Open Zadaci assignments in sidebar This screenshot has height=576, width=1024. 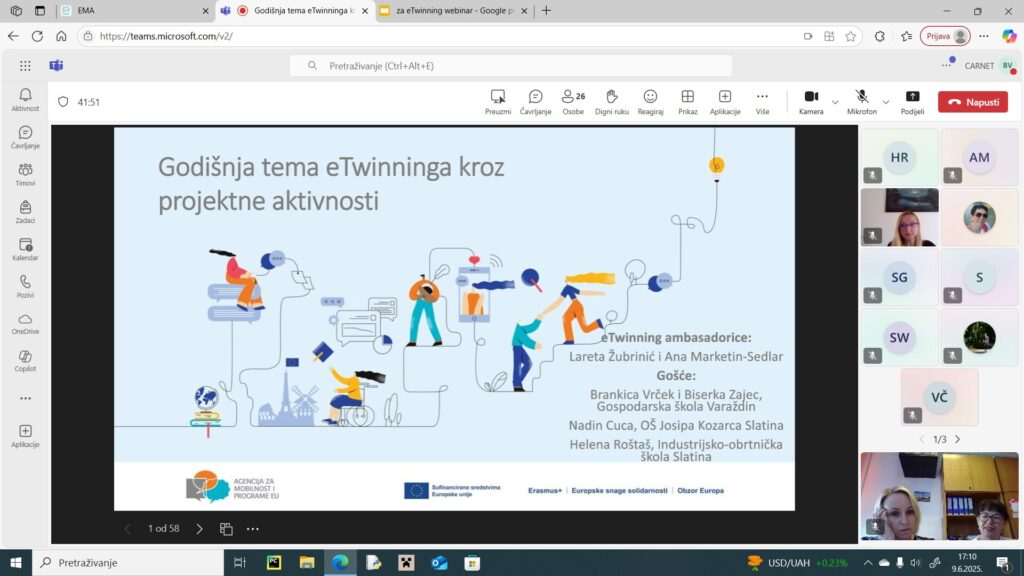(x=25, y=212)
